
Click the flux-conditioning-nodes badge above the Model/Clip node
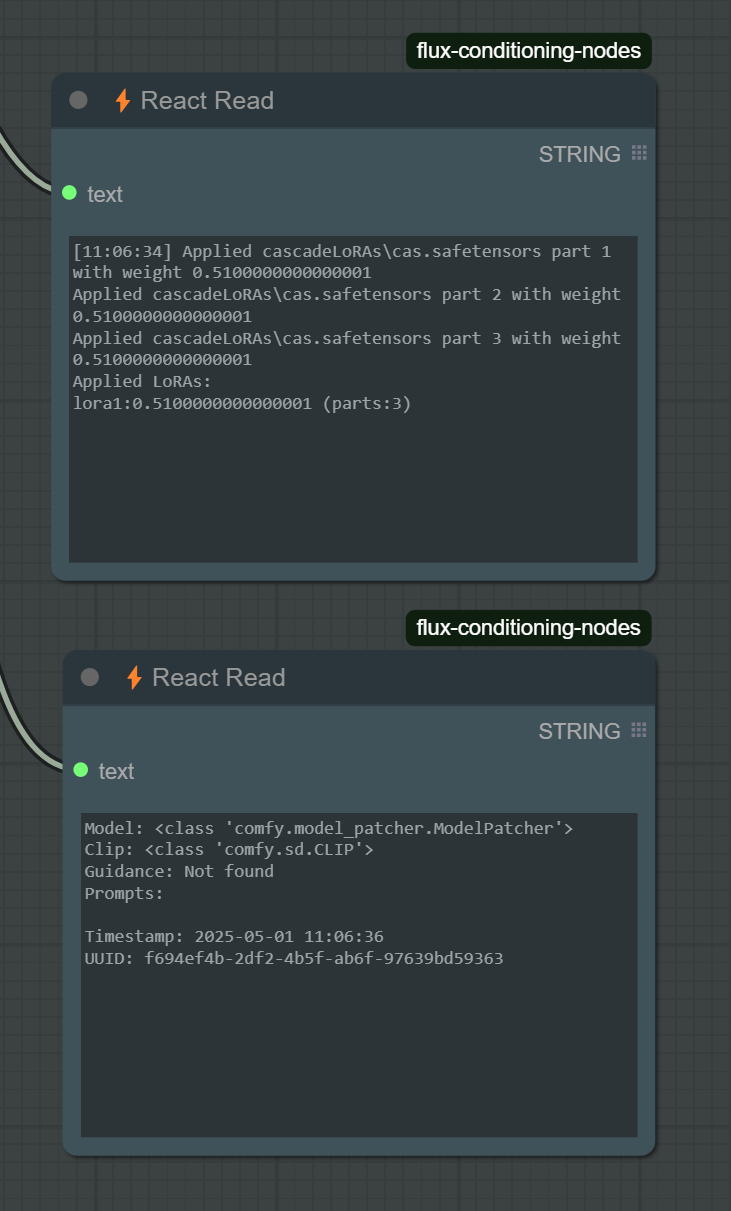(x=529, y=628)
